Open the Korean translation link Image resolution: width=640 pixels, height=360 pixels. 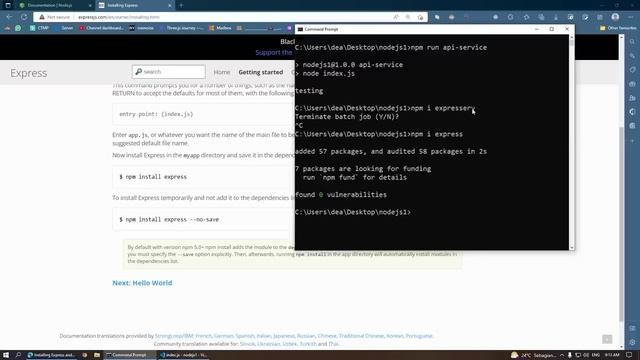pyautogui.click(x=395, y=336)
